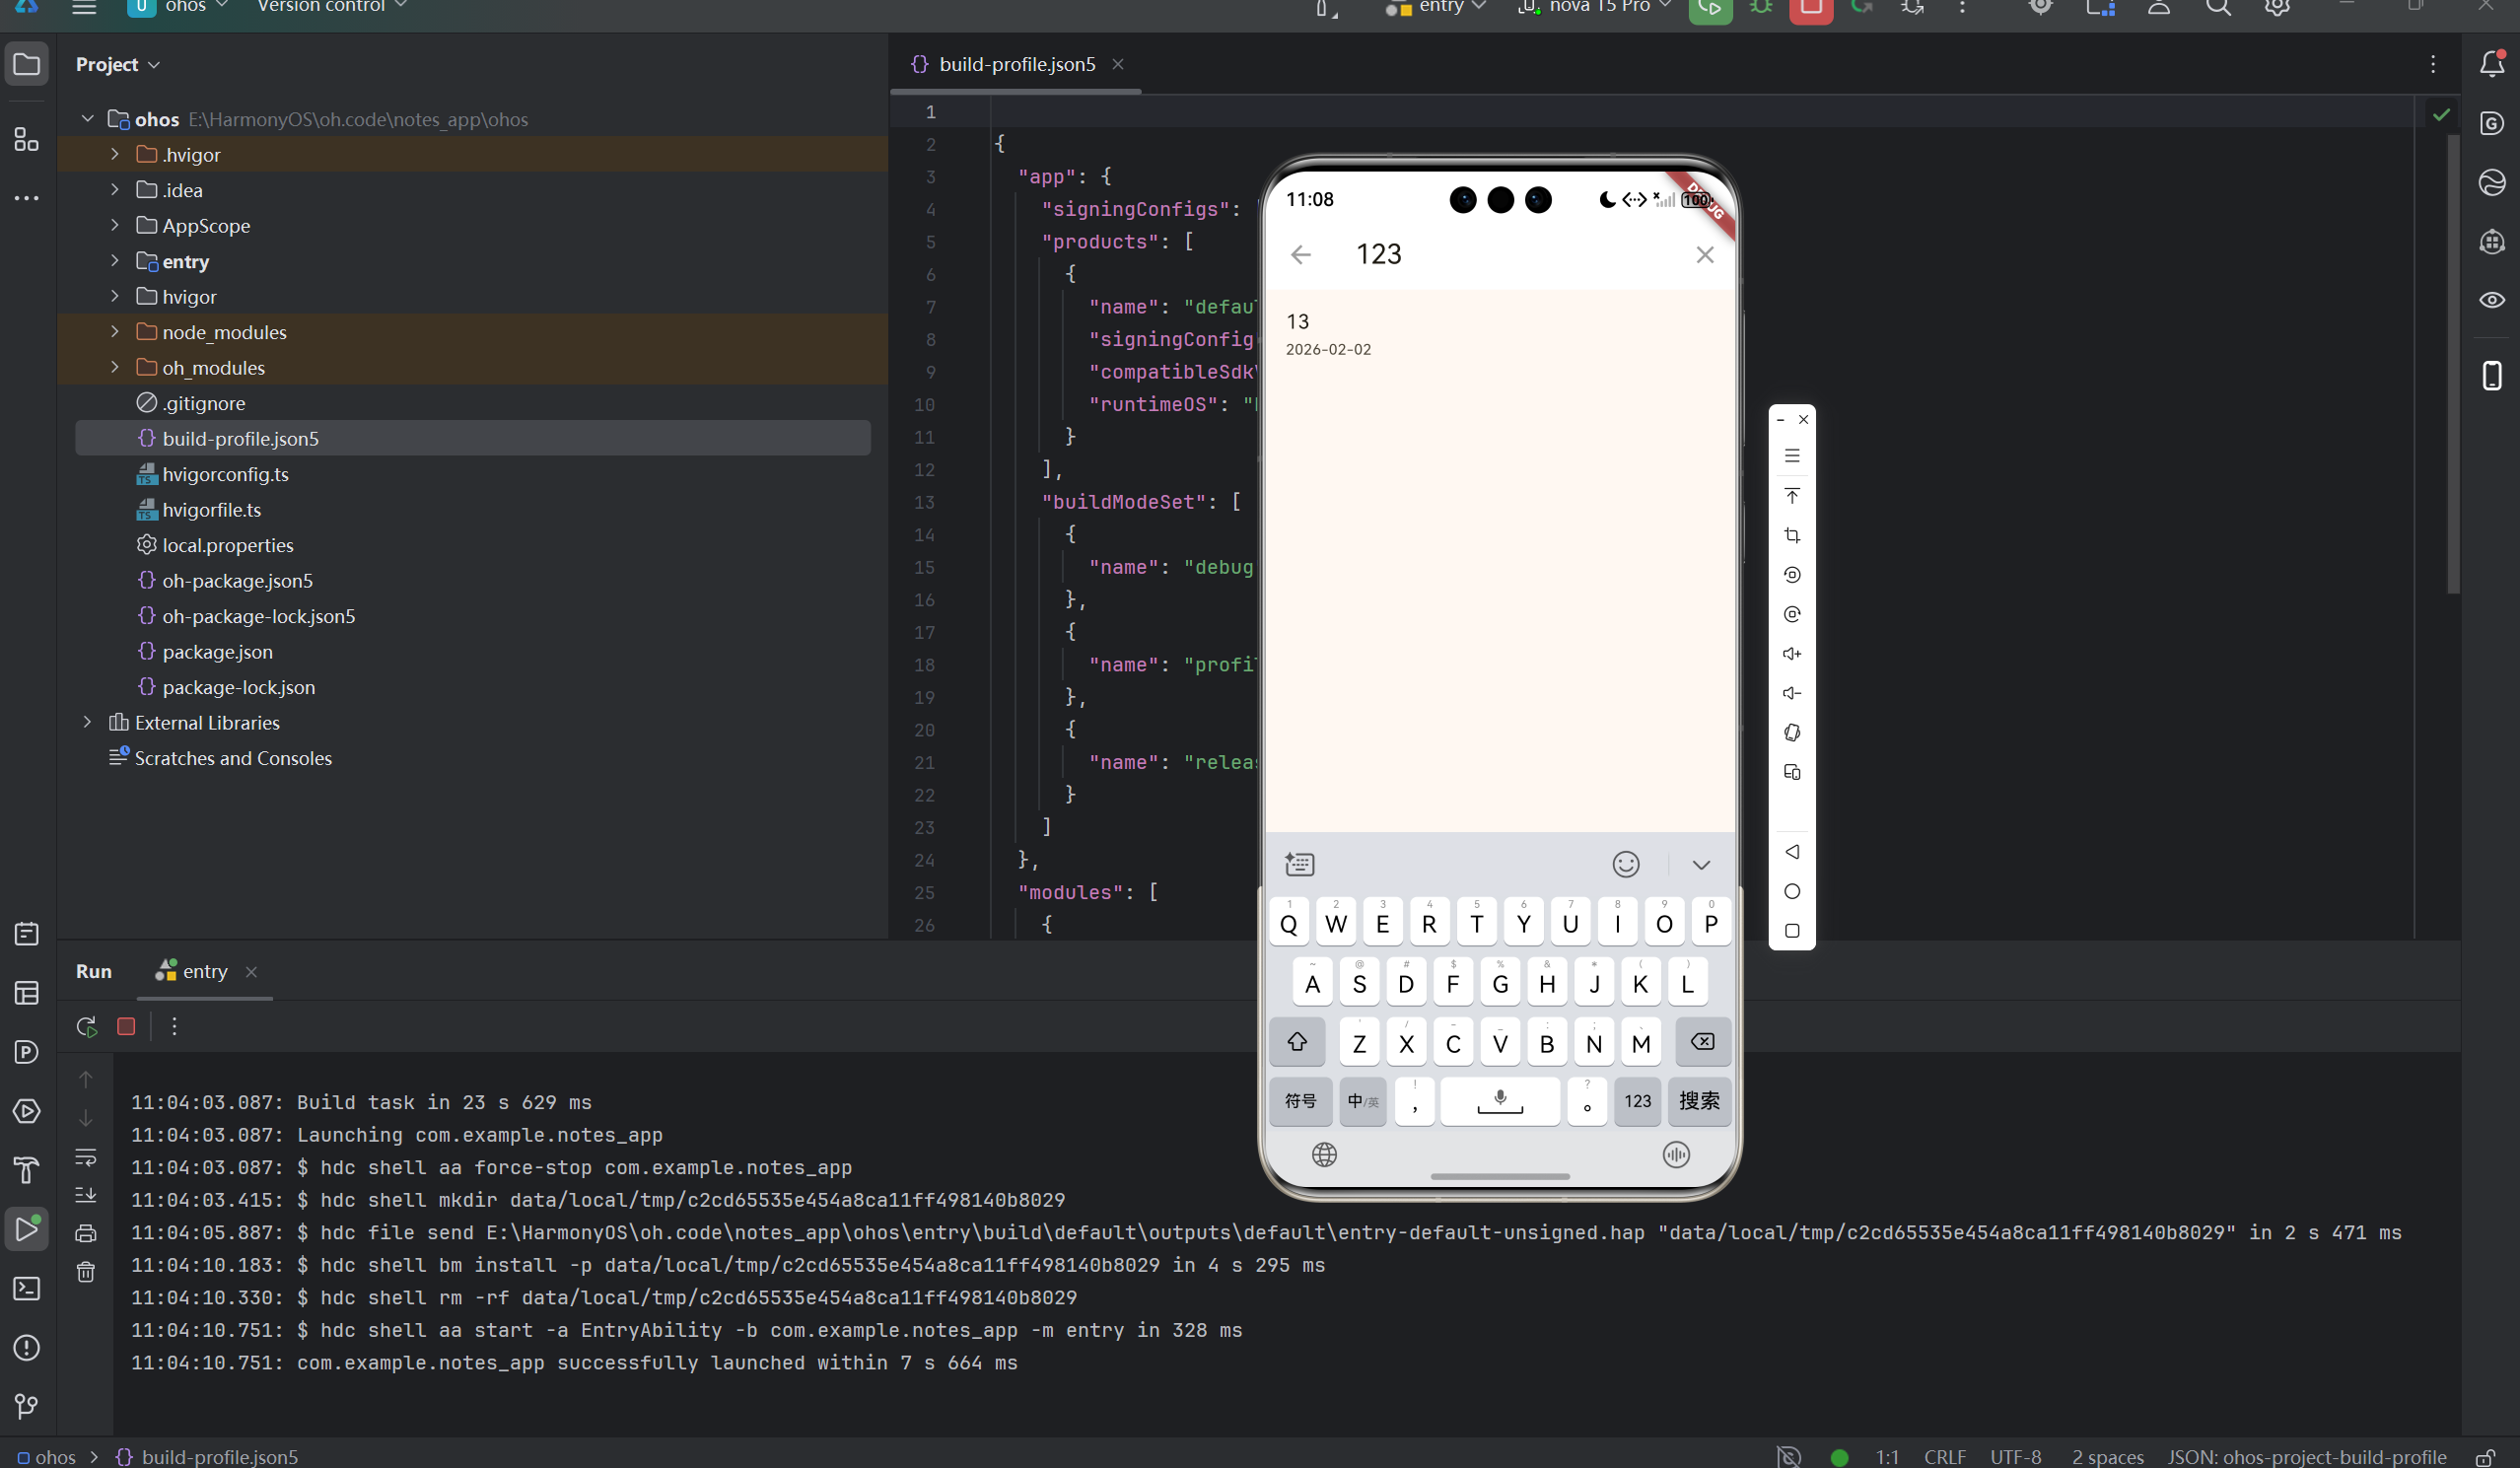Select the build-profile.json5 editor tab
The height and width of the screenshot is (1468, 2520).
pyautogui.click(x=1016, y=65)
